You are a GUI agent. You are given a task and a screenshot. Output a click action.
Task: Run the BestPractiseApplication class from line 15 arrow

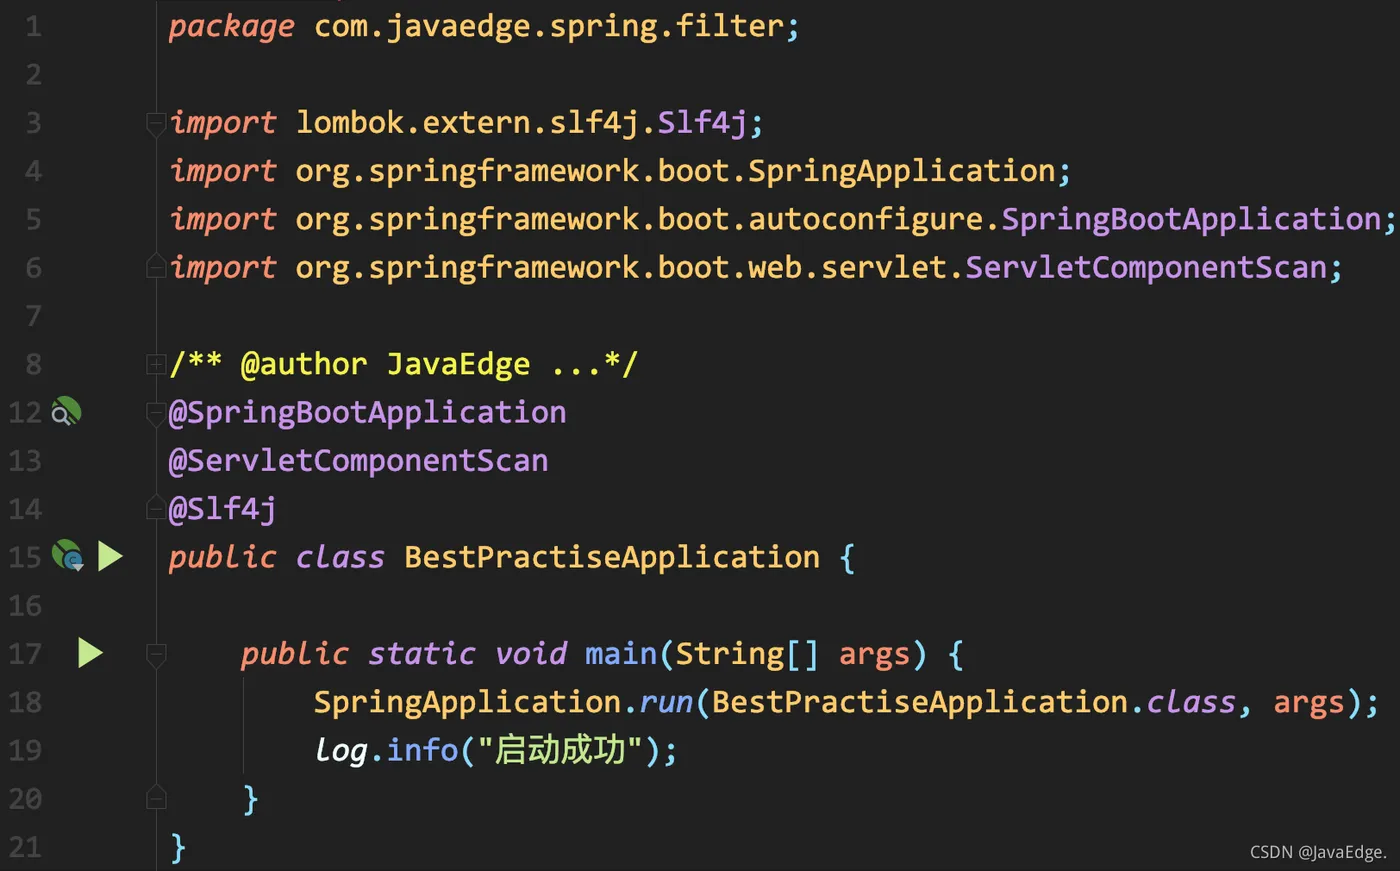click(110, 556)
